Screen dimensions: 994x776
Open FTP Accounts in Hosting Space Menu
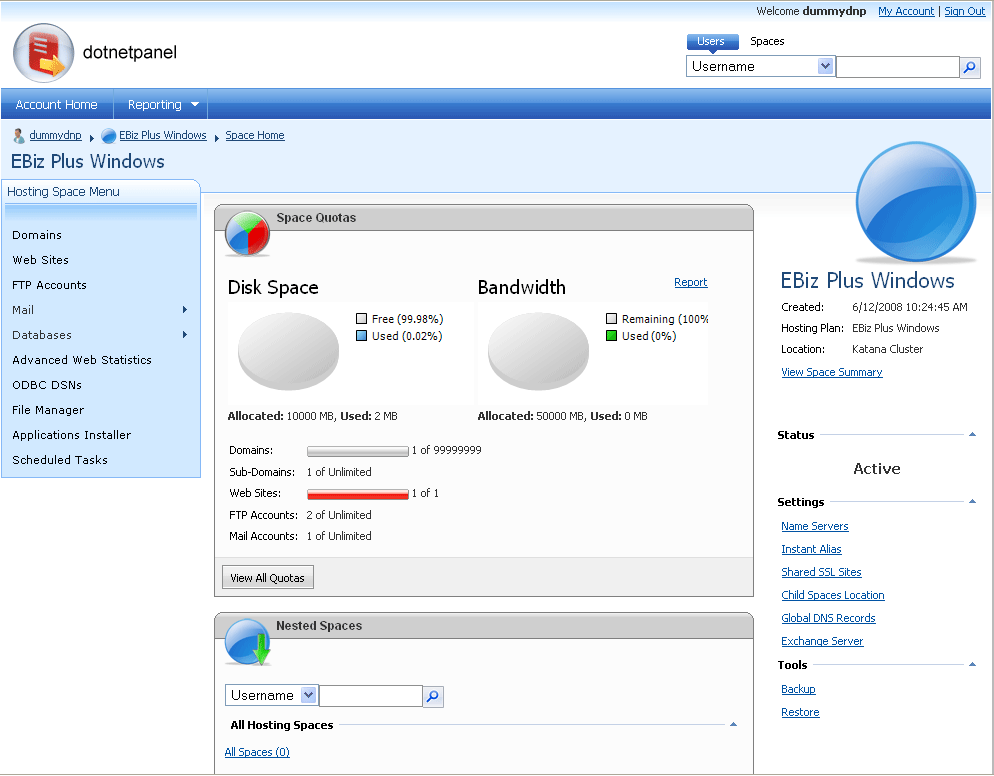point(49,285)
